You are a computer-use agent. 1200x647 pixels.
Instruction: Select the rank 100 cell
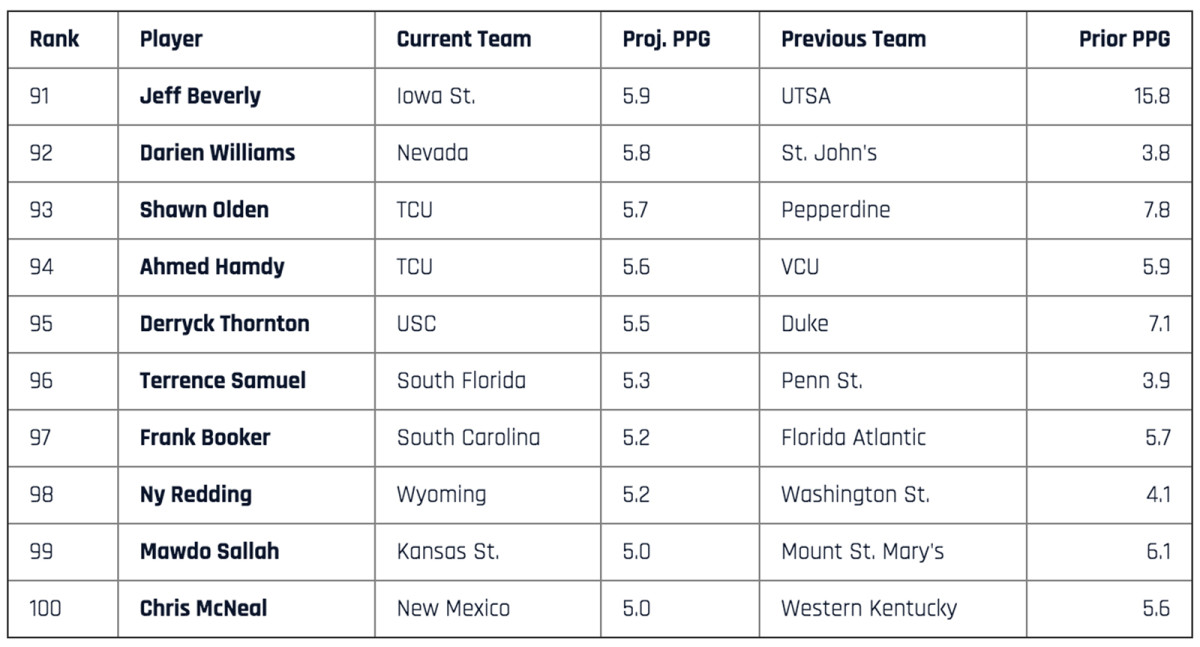point(45,608)
